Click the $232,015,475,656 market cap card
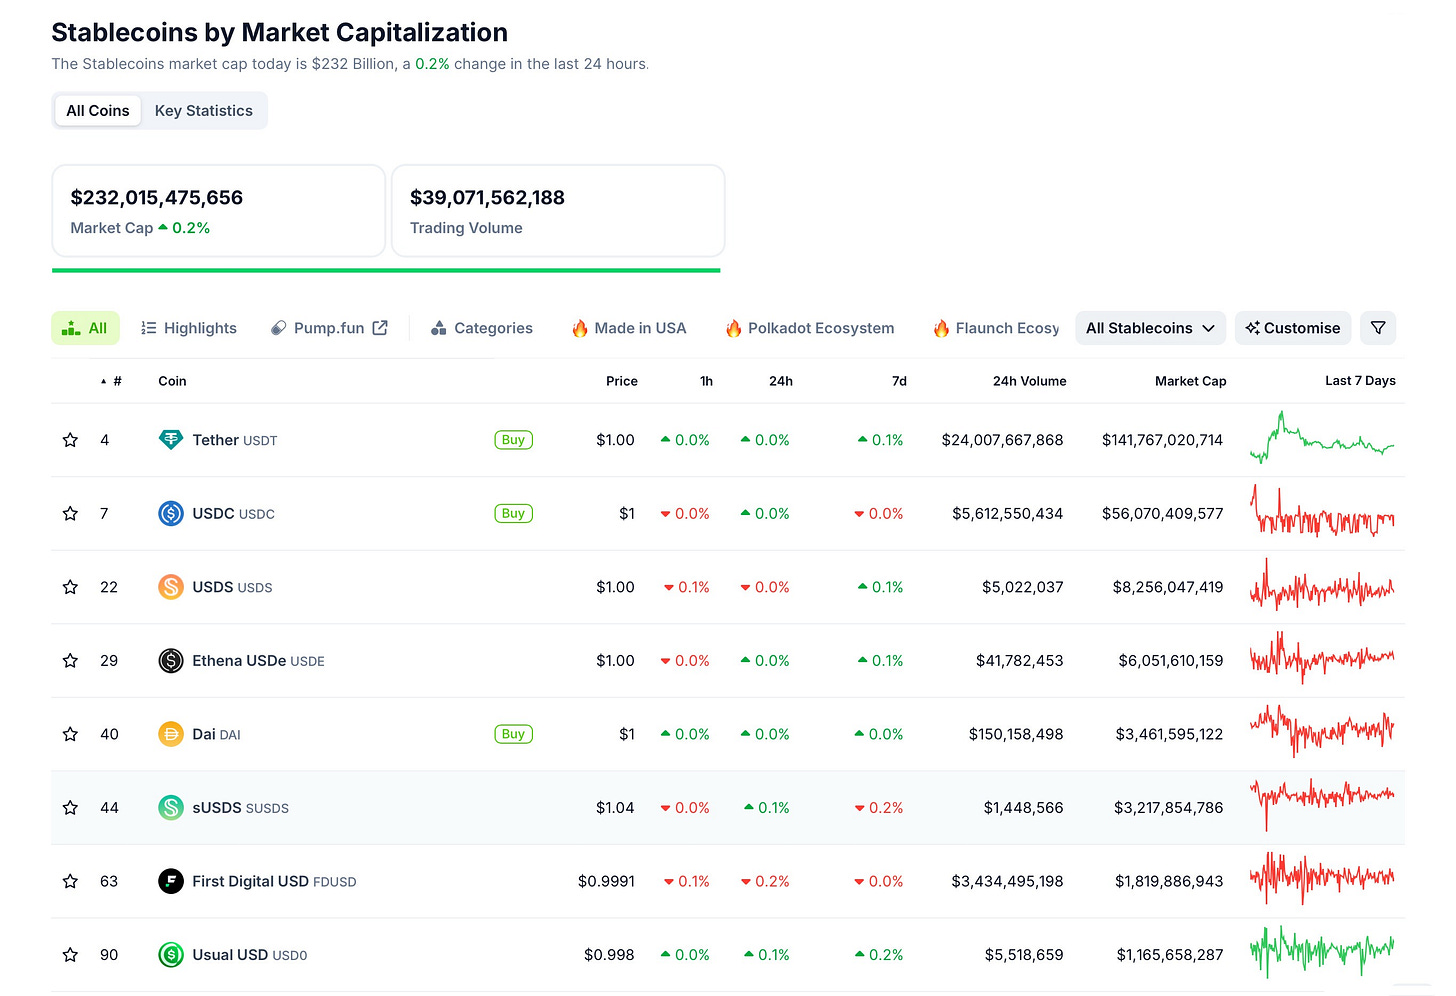This screenshot has width=1456, height=996. [218, 211]
